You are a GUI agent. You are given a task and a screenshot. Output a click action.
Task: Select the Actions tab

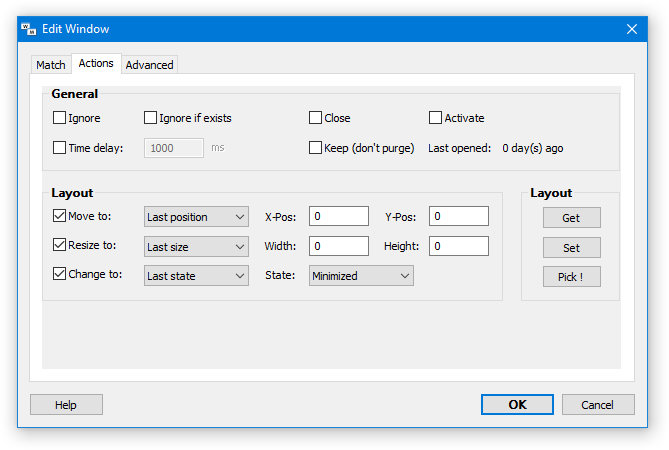click(x=96, y=63)
